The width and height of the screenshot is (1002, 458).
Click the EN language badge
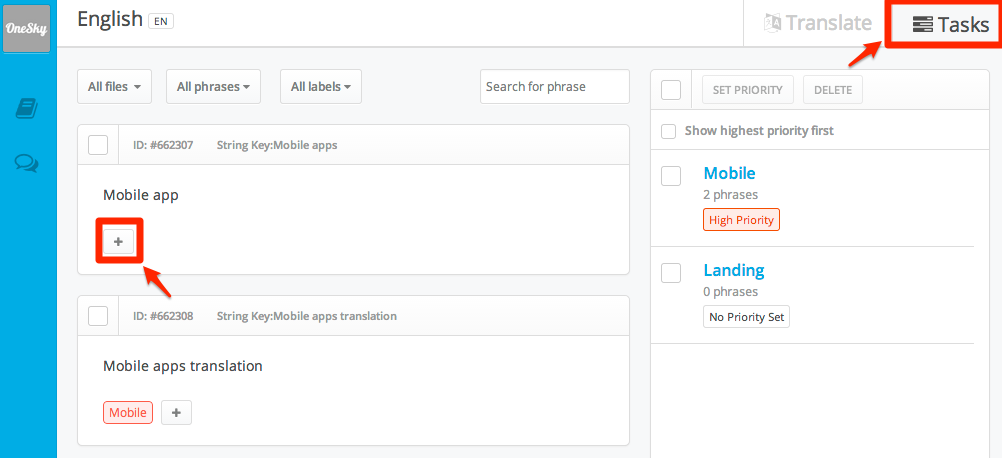tap(161, 21)
